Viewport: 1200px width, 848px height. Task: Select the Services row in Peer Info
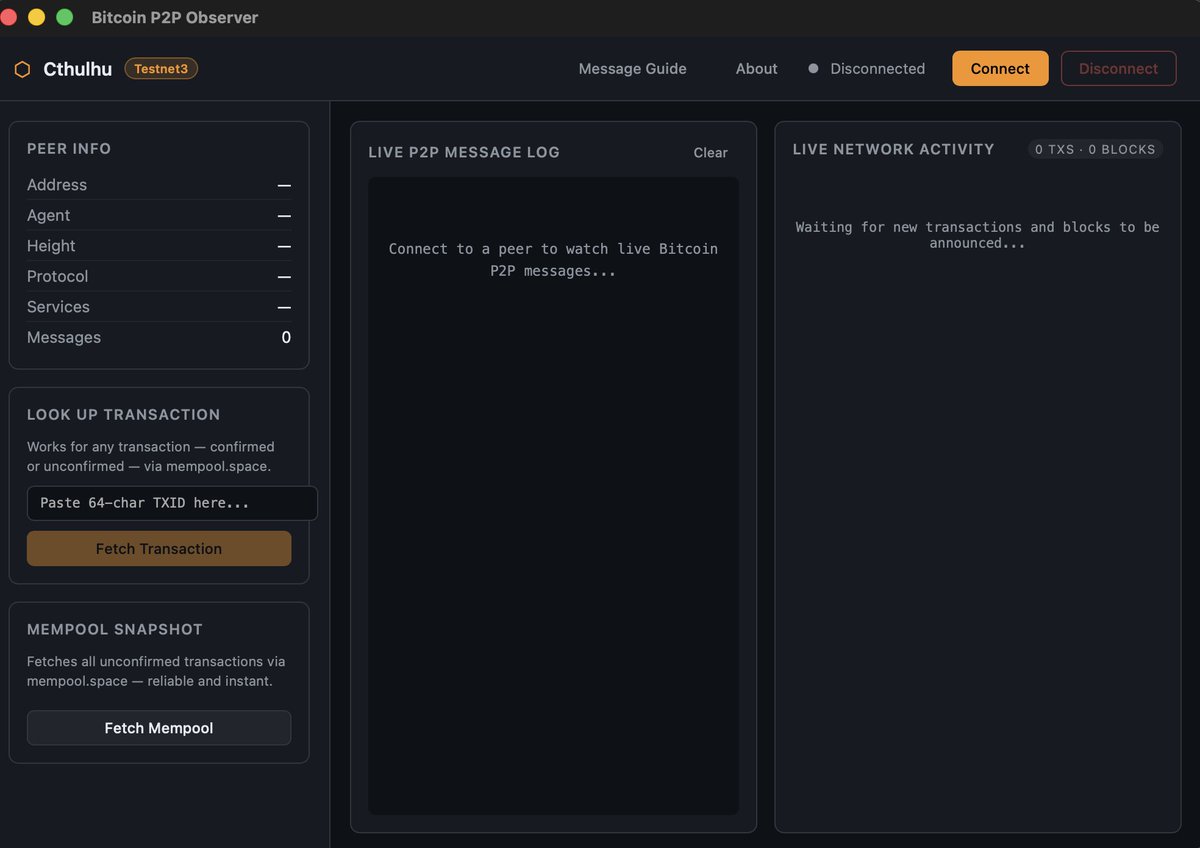point(159,307)
